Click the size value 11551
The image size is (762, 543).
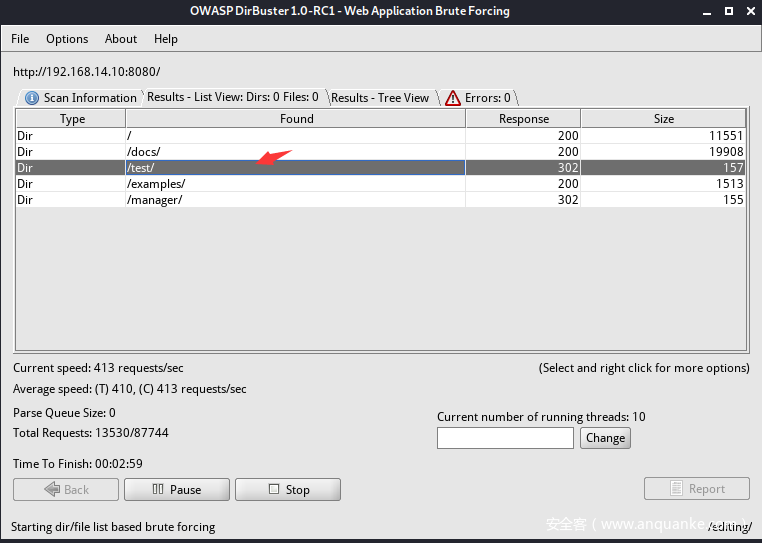pos(726,136)
